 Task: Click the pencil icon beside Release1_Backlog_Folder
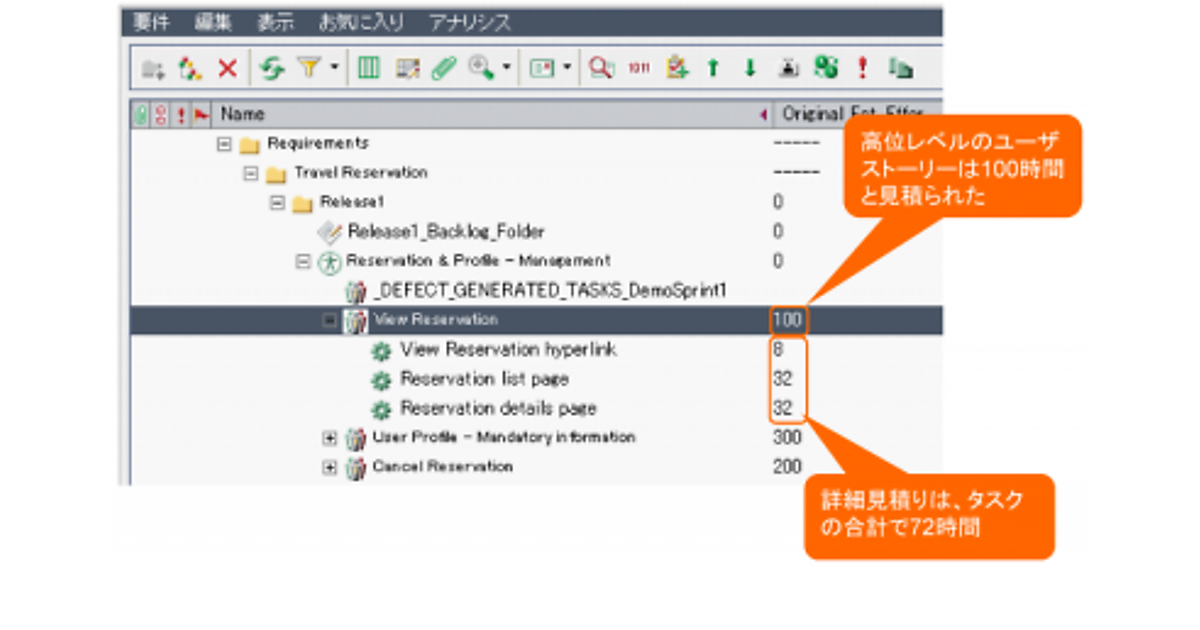[x=330, y=232]
